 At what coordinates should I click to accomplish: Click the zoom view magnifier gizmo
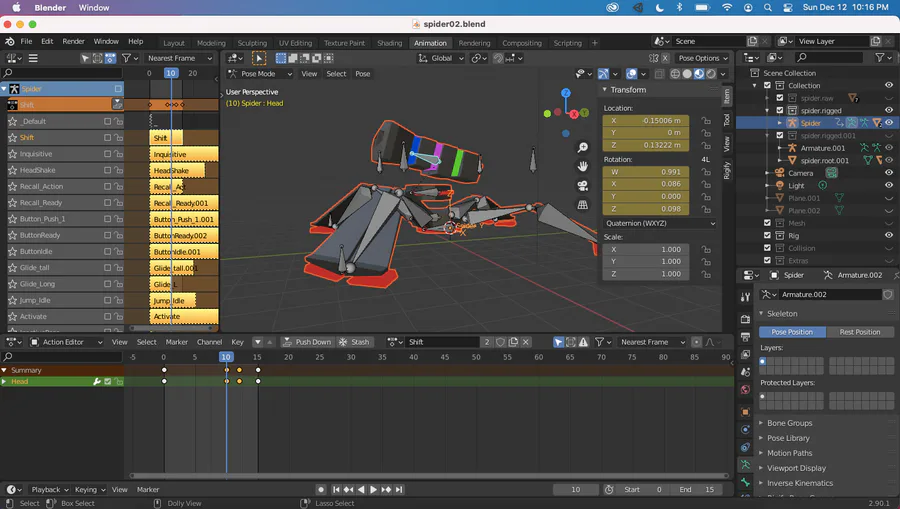(583, 148)
